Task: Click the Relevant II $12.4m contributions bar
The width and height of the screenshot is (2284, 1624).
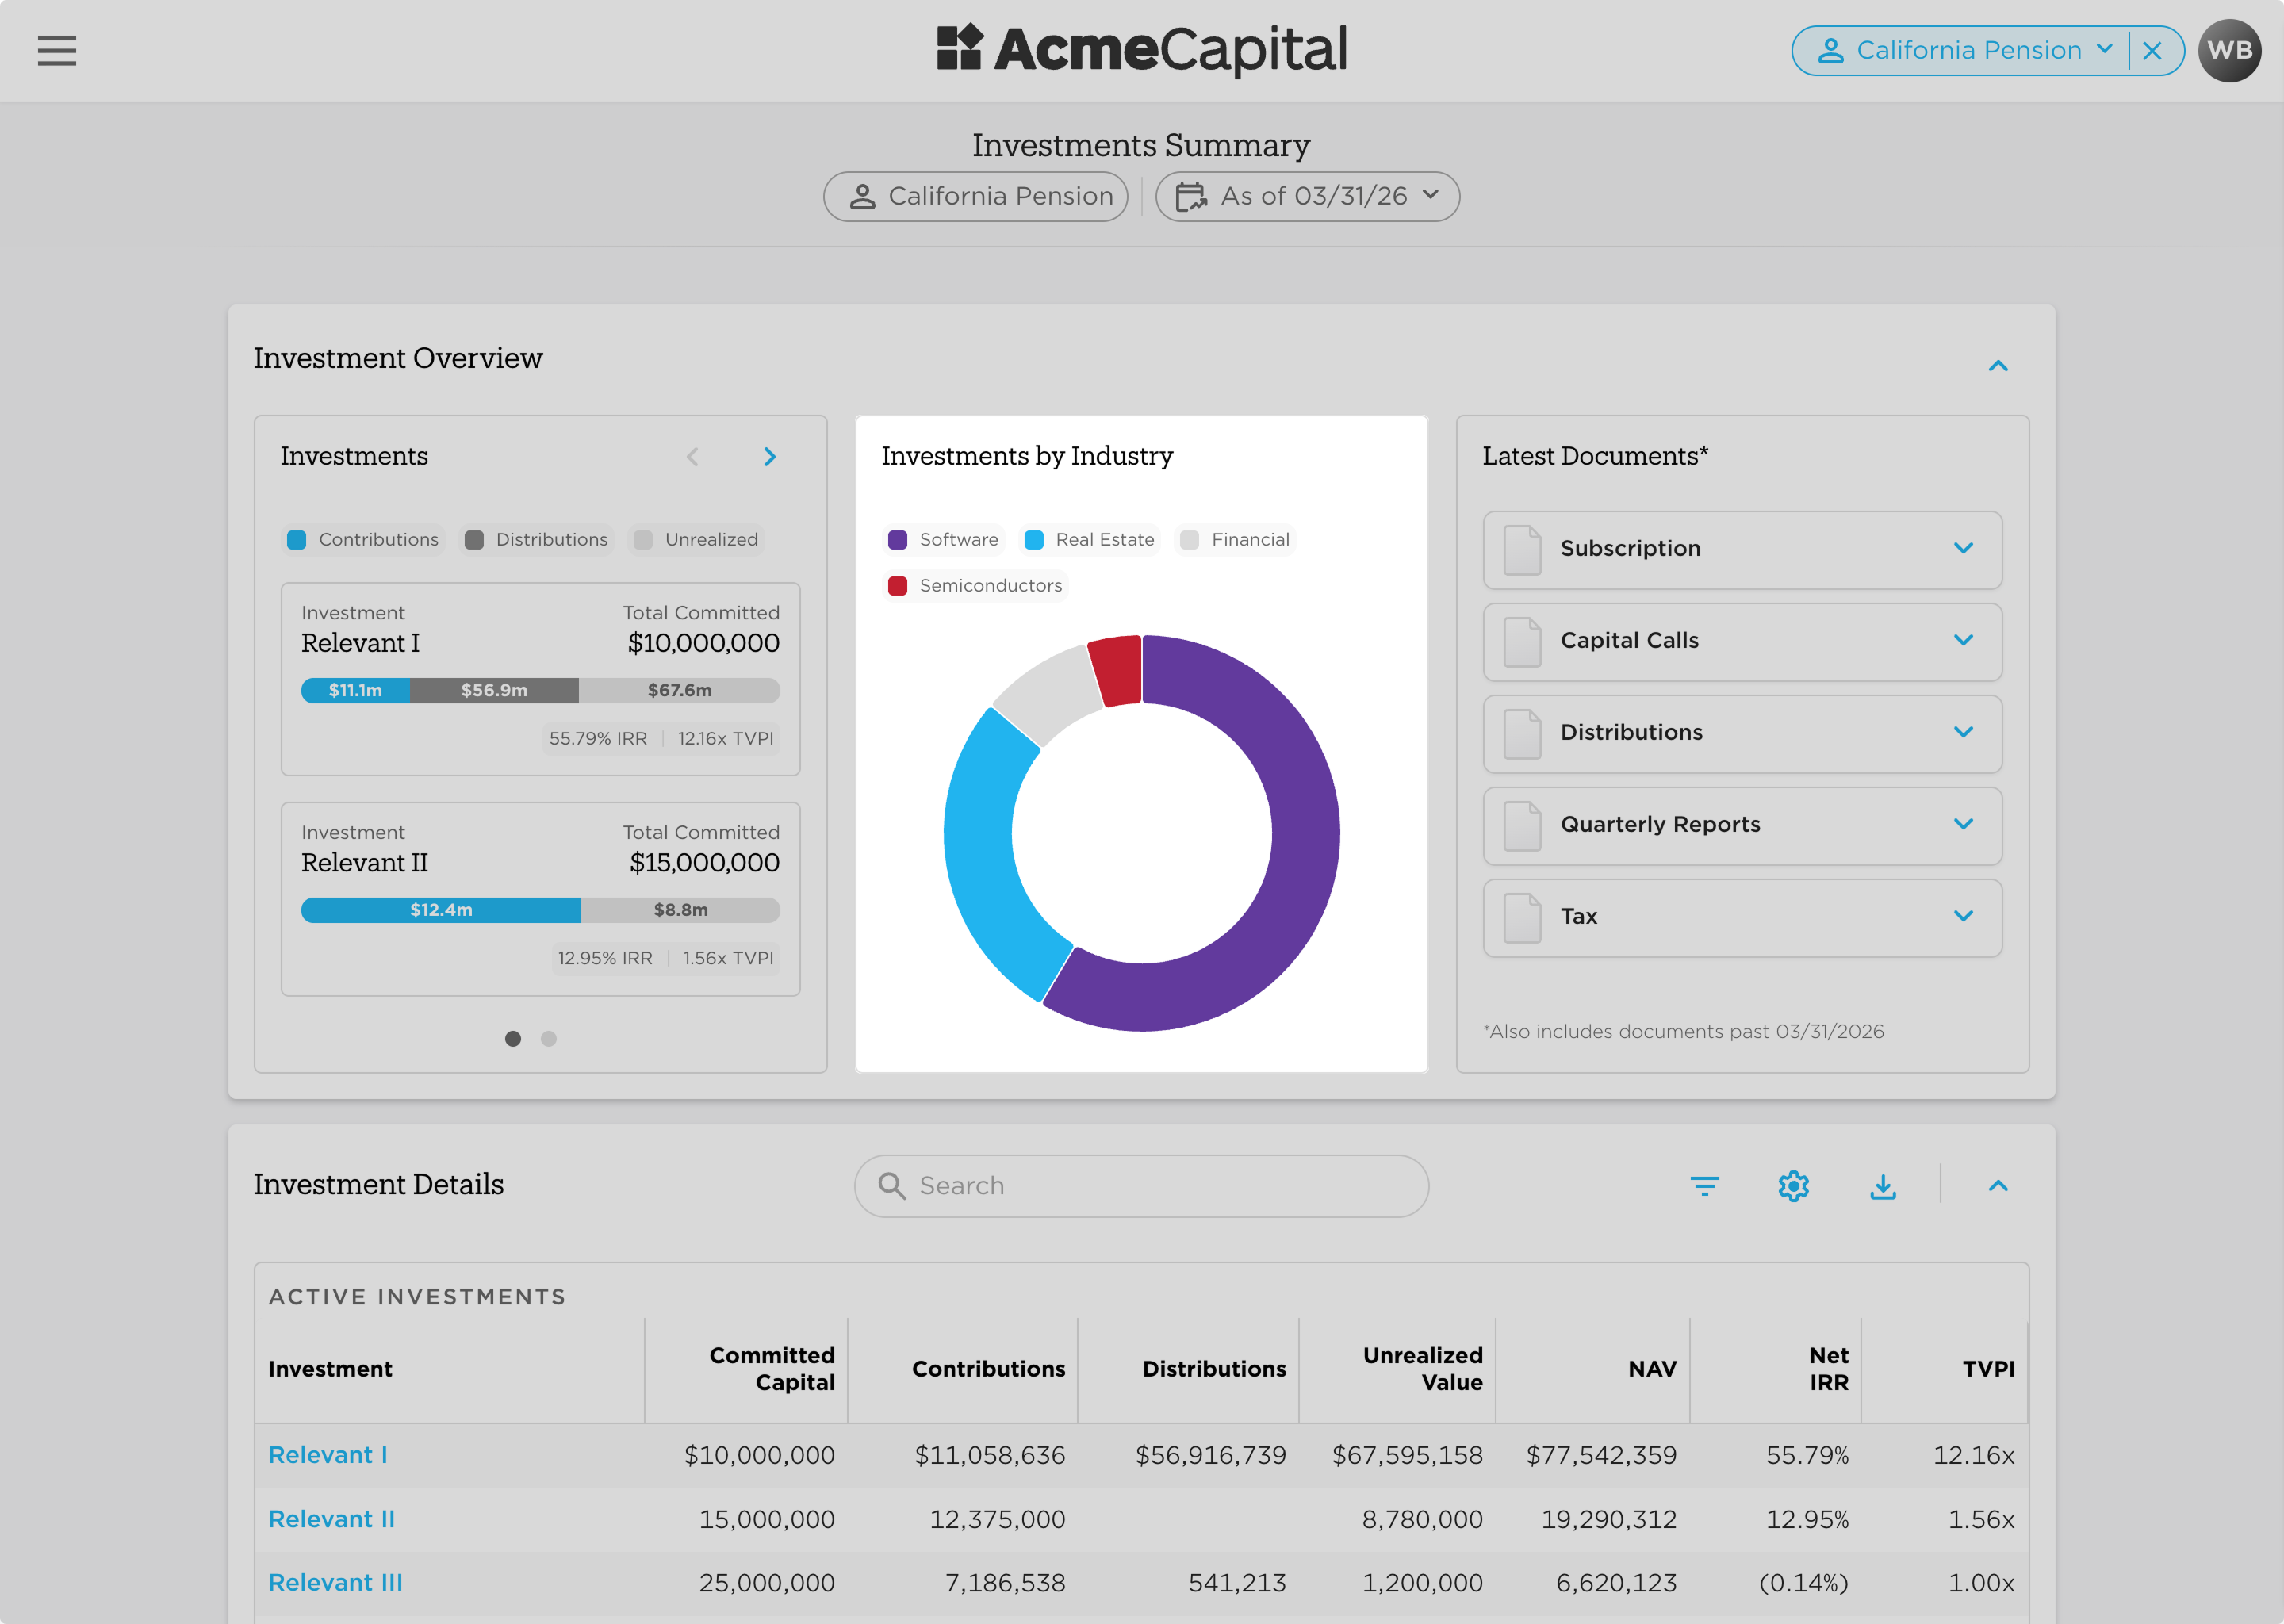Action: (441, 910)
